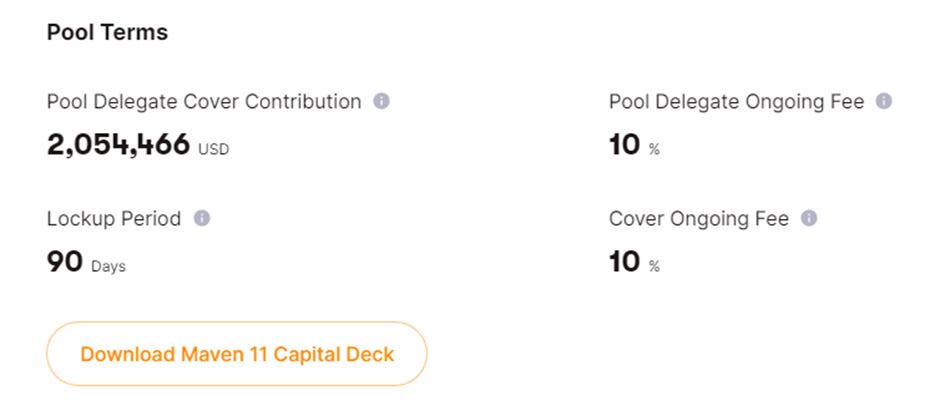Viewport: 940px width, 411px height.
Task: Download the Maven 11 Capital Deck
Action: pos(237,354)
